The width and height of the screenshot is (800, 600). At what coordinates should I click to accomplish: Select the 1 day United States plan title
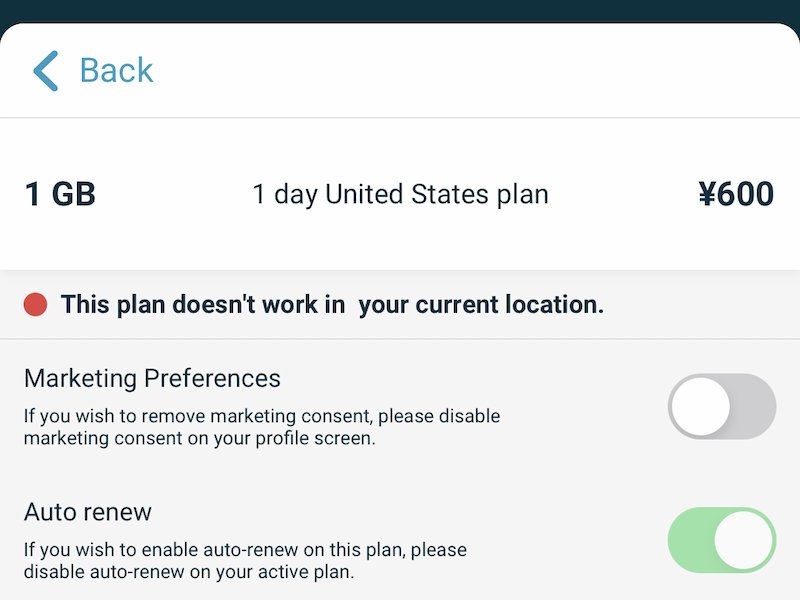tap(400, 194)
